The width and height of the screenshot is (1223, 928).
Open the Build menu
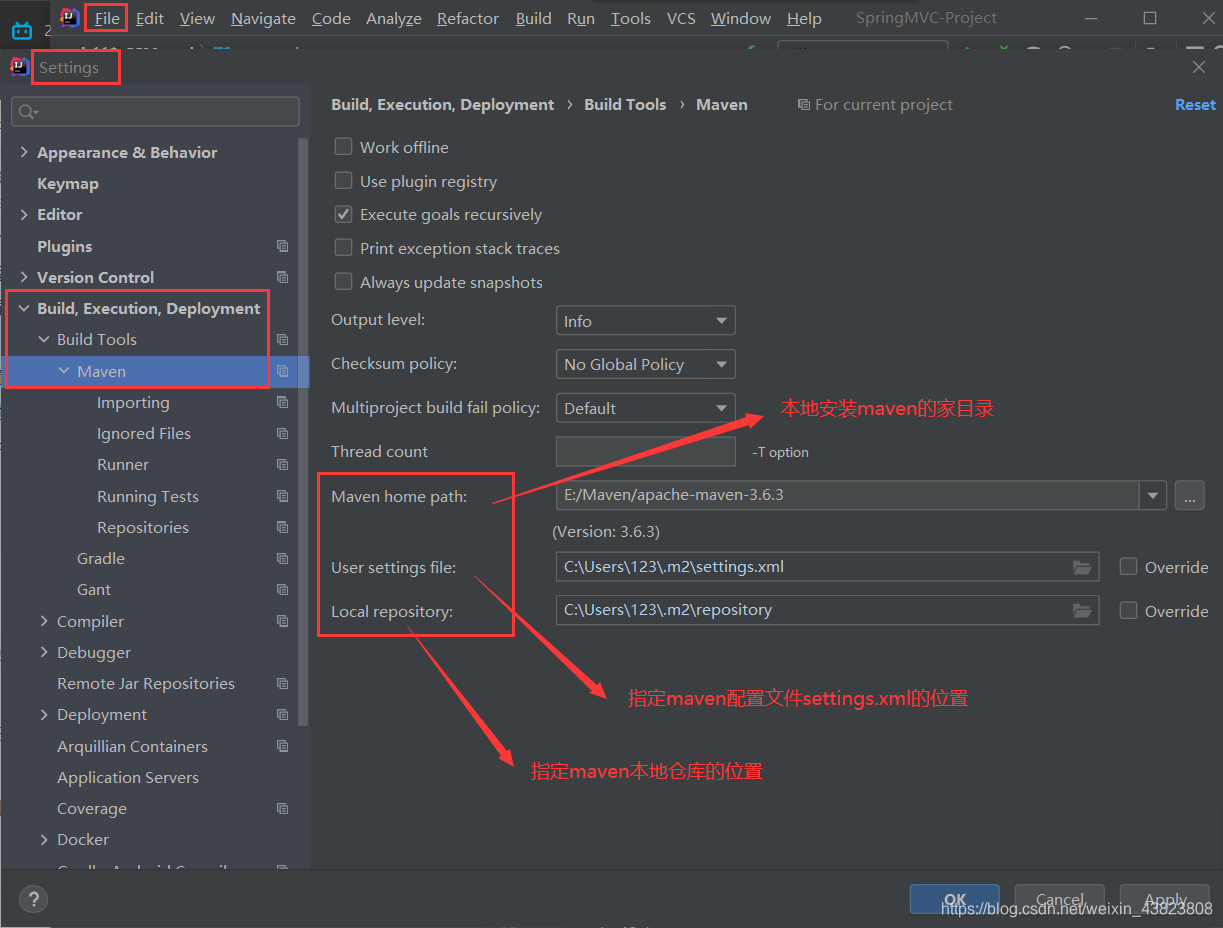[534, 18]
